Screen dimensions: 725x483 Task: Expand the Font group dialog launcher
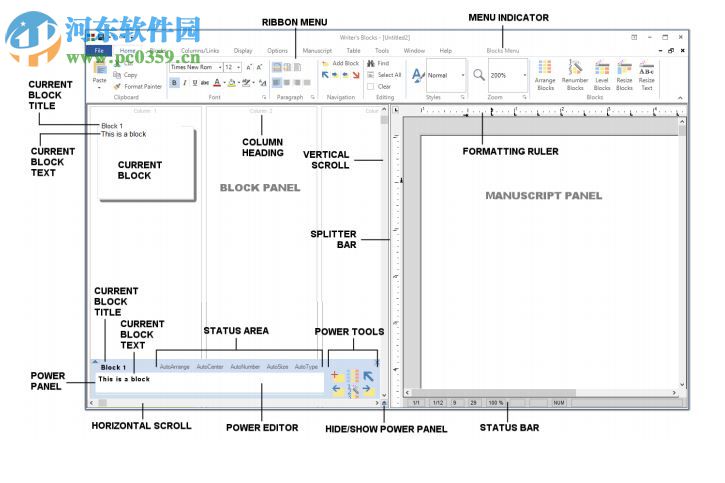(x=264, y=98)
